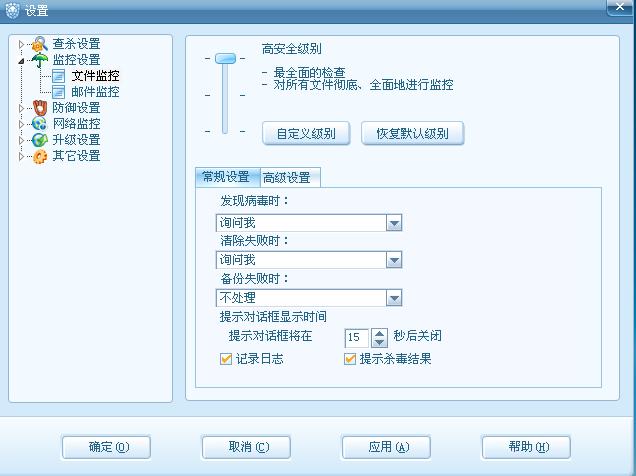
Task: Expand the 其它设置 tree node
Action: (21, 157)
